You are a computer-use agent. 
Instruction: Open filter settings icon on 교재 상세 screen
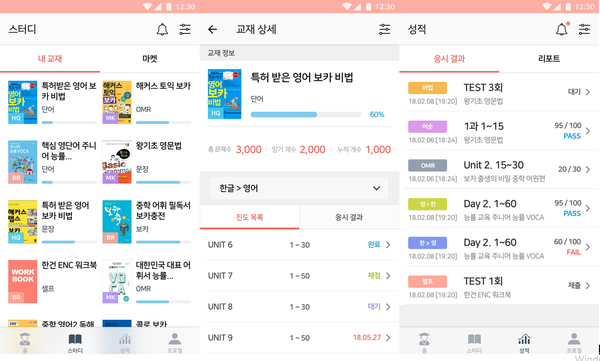(x=385, y=29)
